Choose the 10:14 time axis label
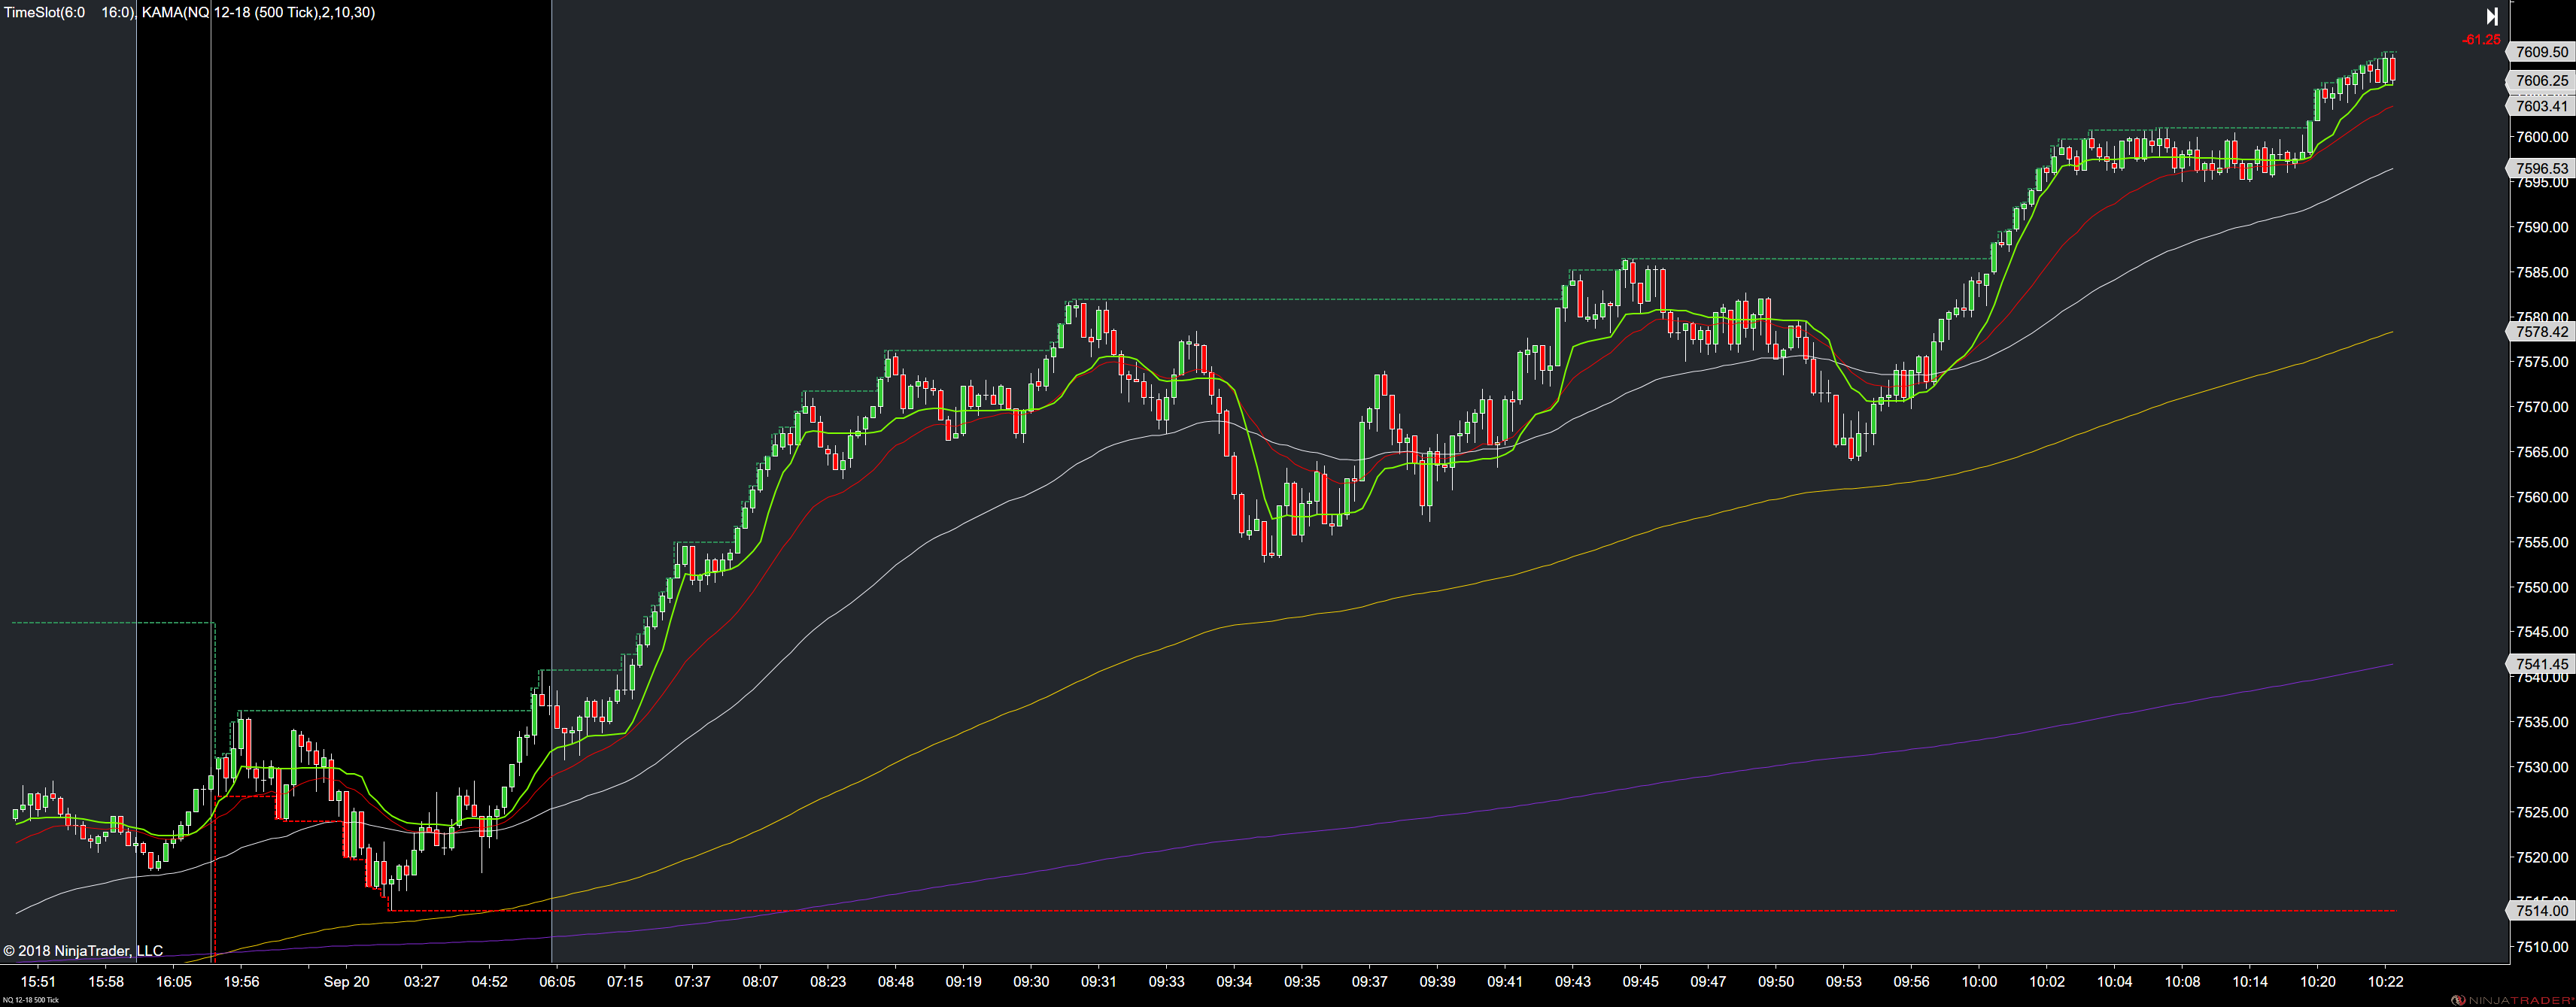The image size is (2576, 1007). [x=2250, y=982]
